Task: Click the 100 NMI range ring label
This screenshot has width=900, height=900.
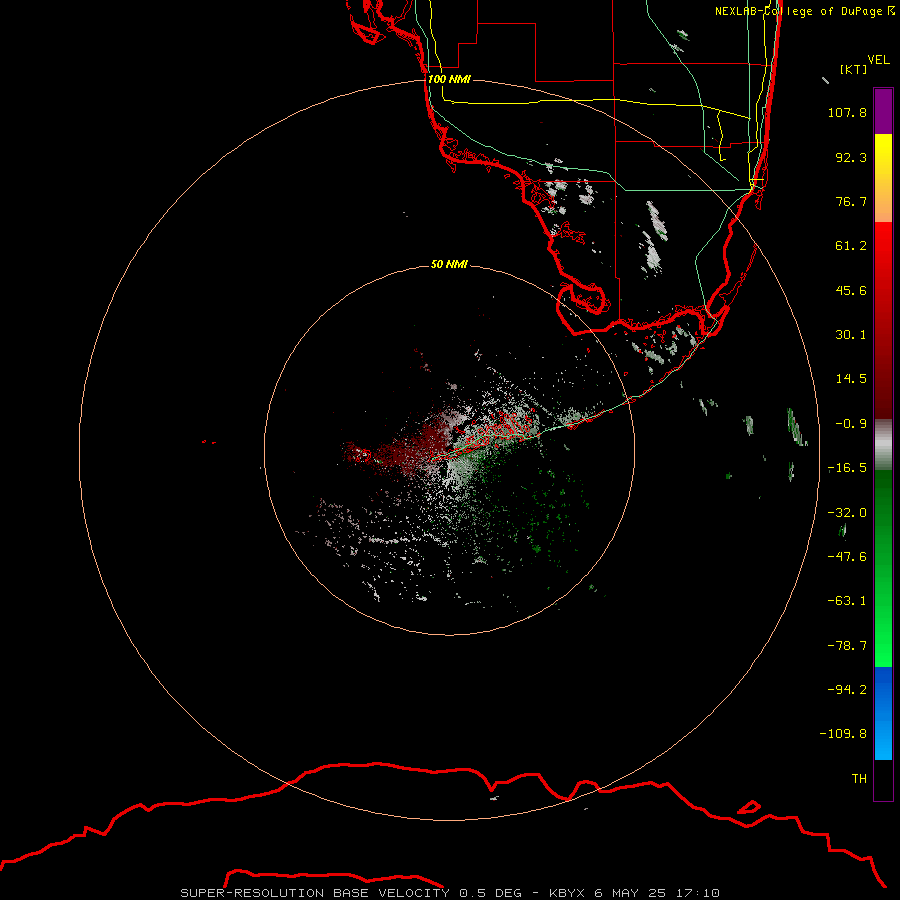Action: coord(449,79)
